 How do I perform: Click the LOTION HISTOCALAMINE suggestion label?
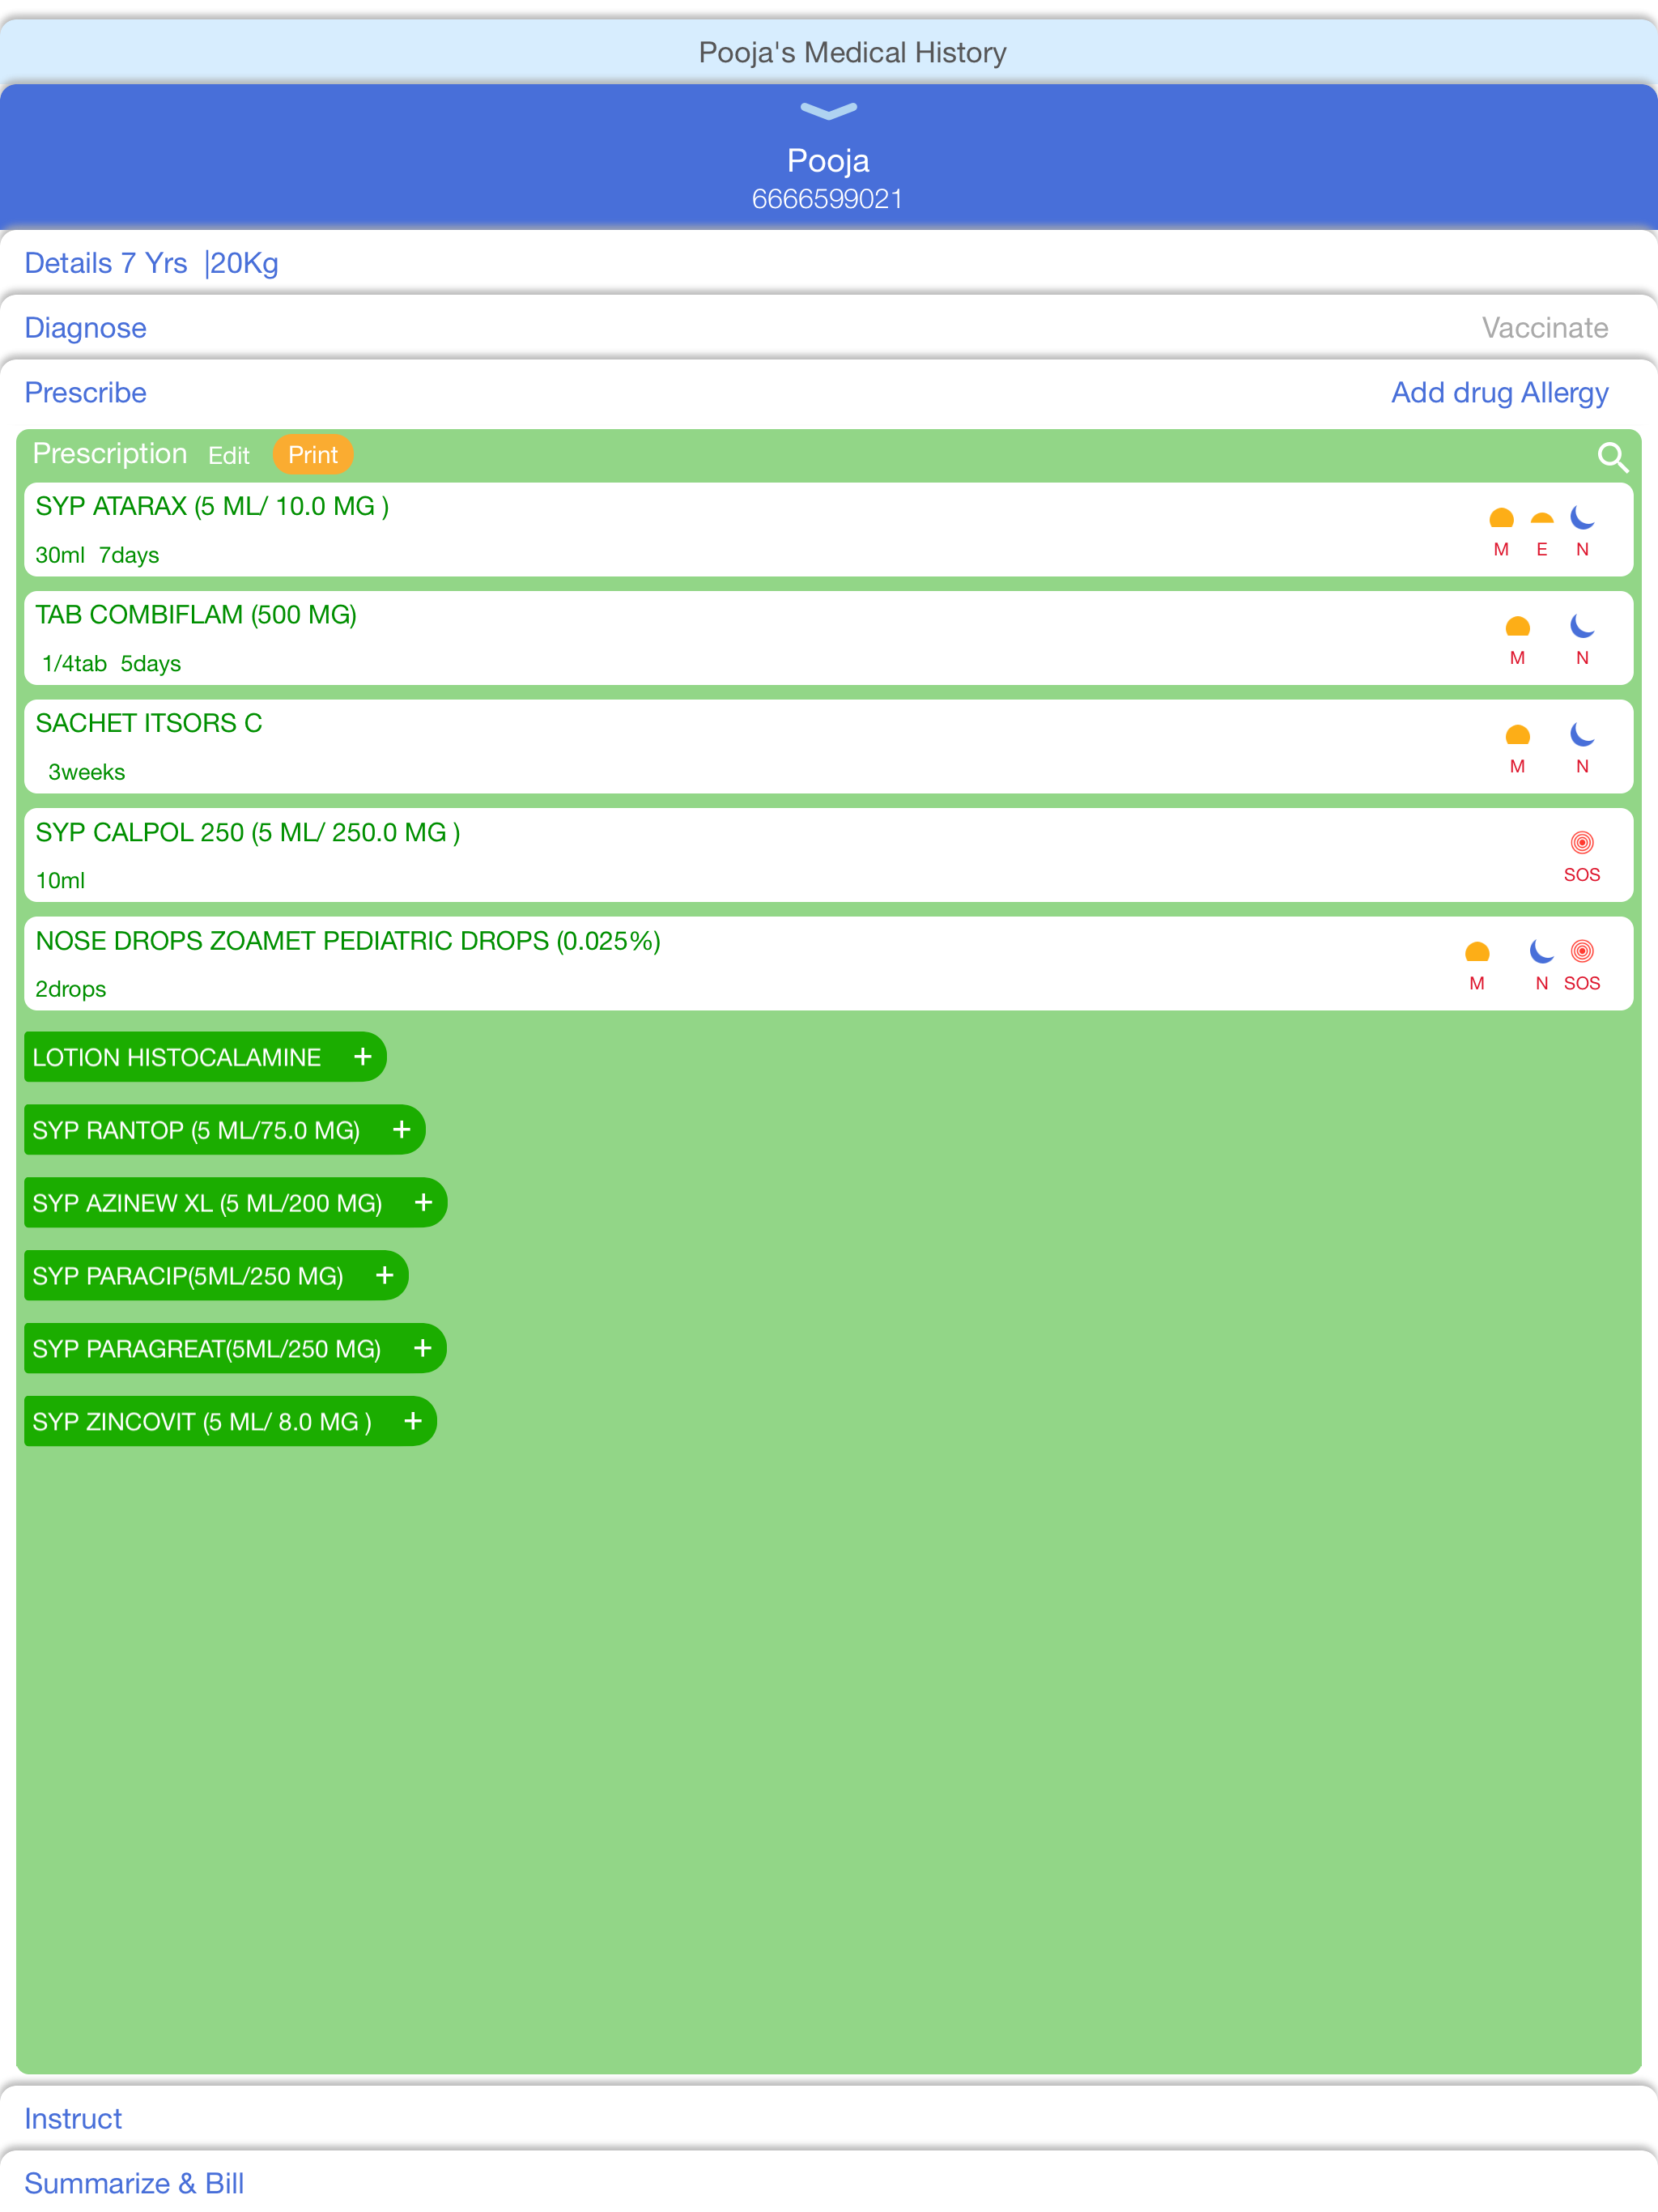[177, 1057]
